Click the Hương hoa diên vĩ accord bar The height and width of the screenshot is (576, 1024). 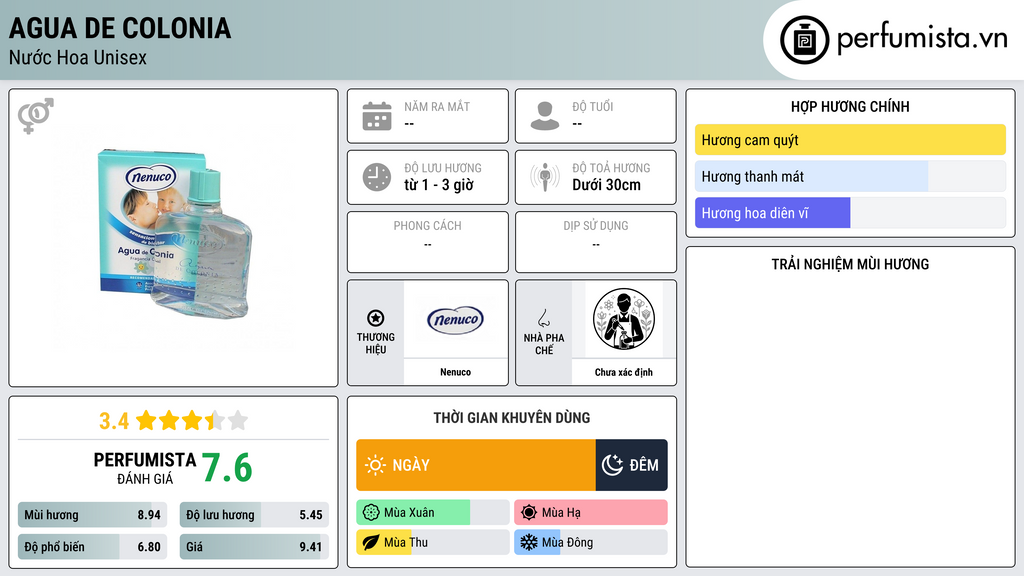[850, 213]
